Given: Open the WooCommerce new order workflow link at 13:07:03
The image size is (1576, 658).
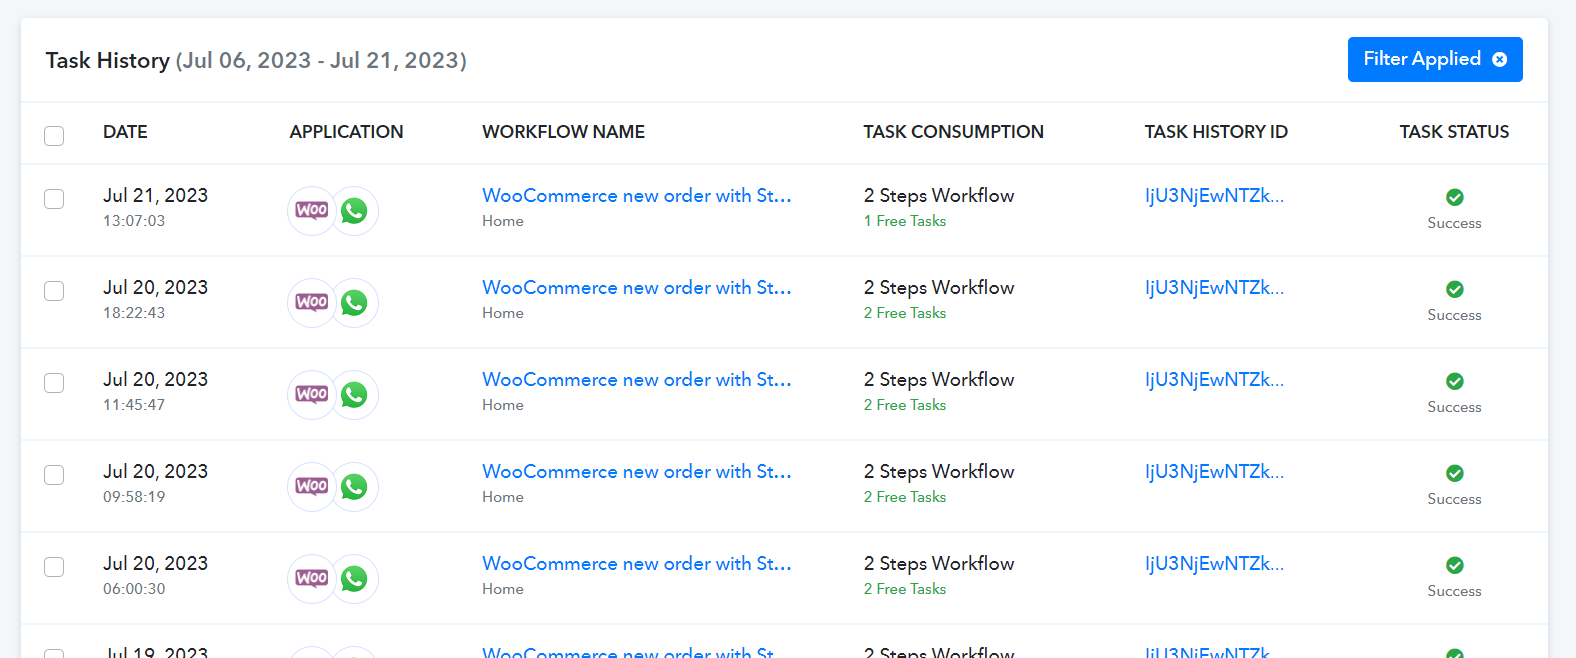Looking at the screenshot, I should (x=637, y=196).
